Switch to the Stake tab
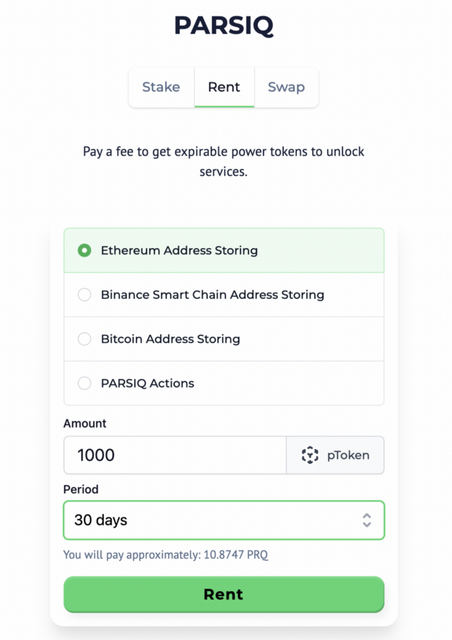This screenshot has width=452, height=640. pyautogui.click(x=161, y=87)
